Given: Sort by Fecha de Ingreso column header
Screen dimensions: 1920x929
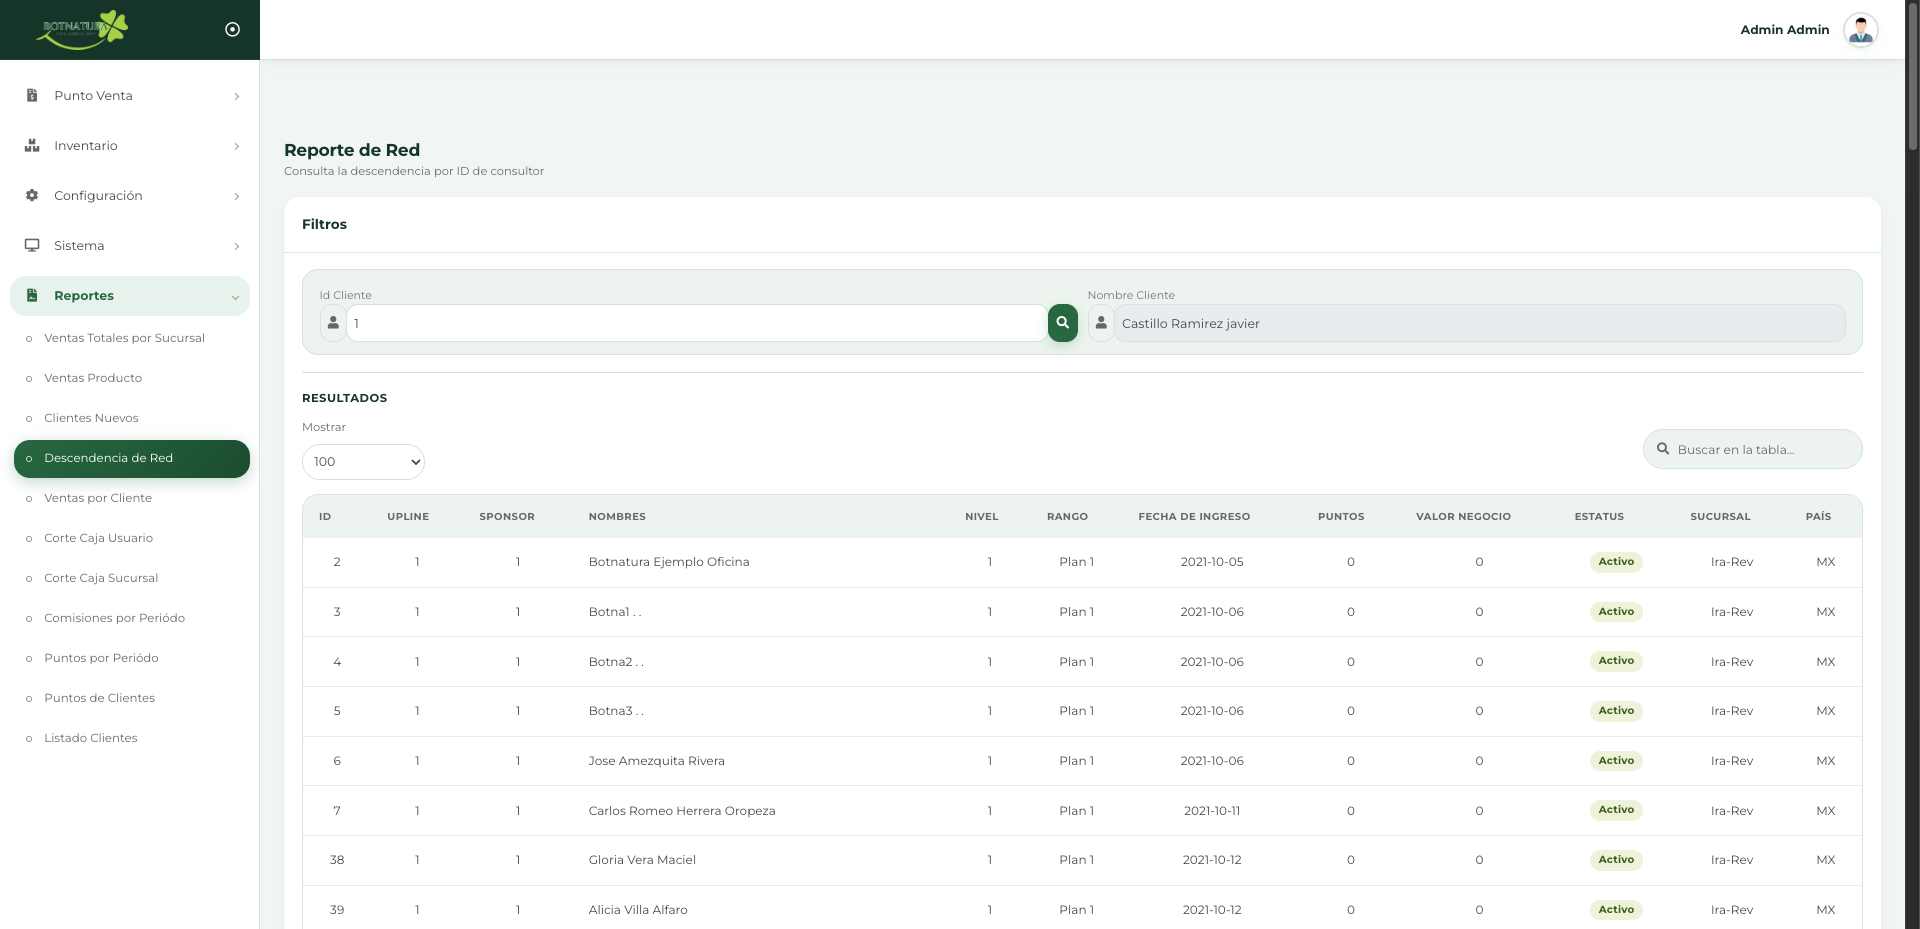Looking at the screenshot, I should (x=1194, y=517).
